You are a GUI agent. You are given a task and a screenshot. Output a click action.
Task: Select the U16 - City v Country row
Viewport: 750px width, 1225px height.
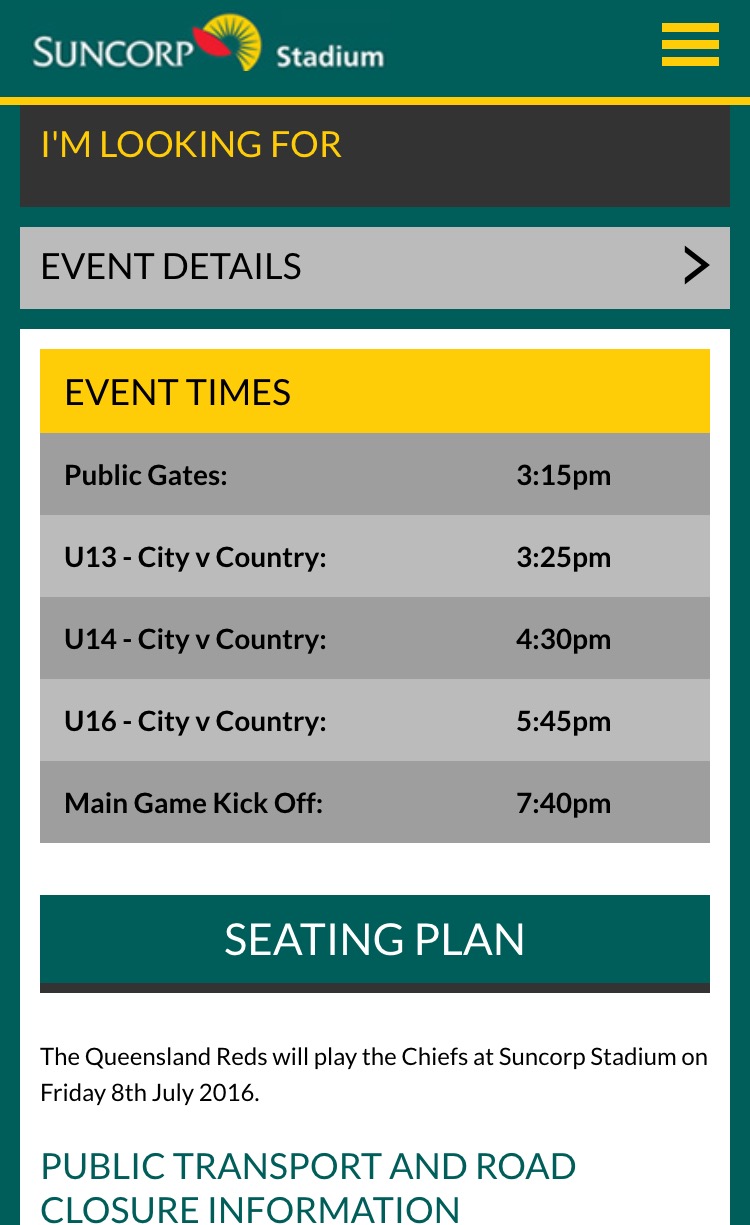(x=375, y=720)
